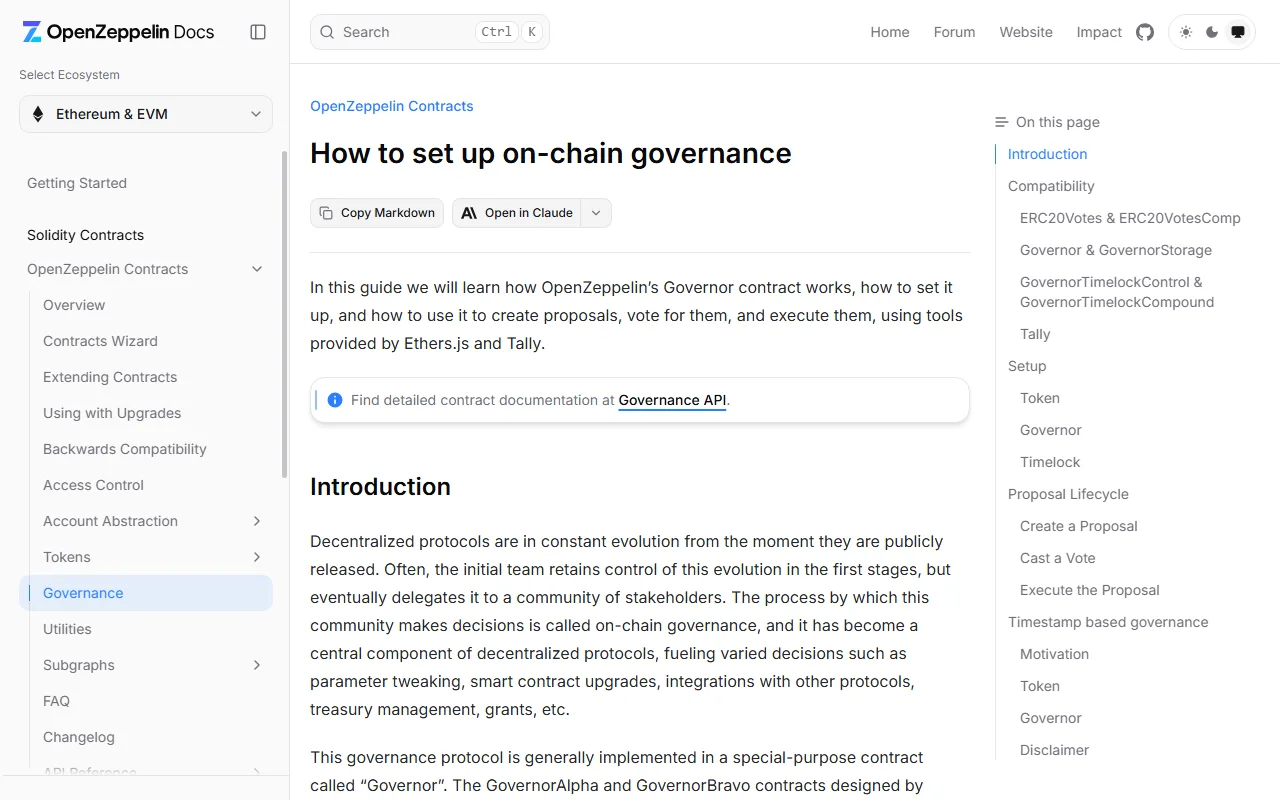Screen dimensions: 1280x800
Task: Click the Ethereum diamond icon
Action: (38, 114)
